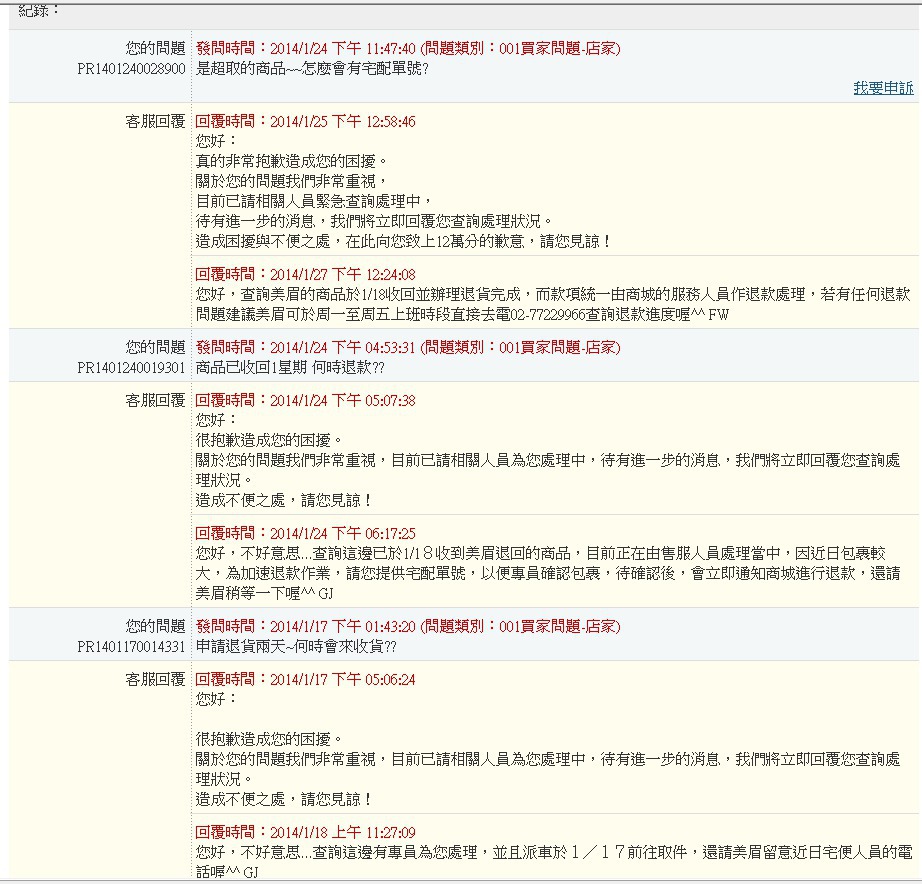Click the 您的問題 label above PR1401170014331
The image size is (922, 884).
point(155,626)
